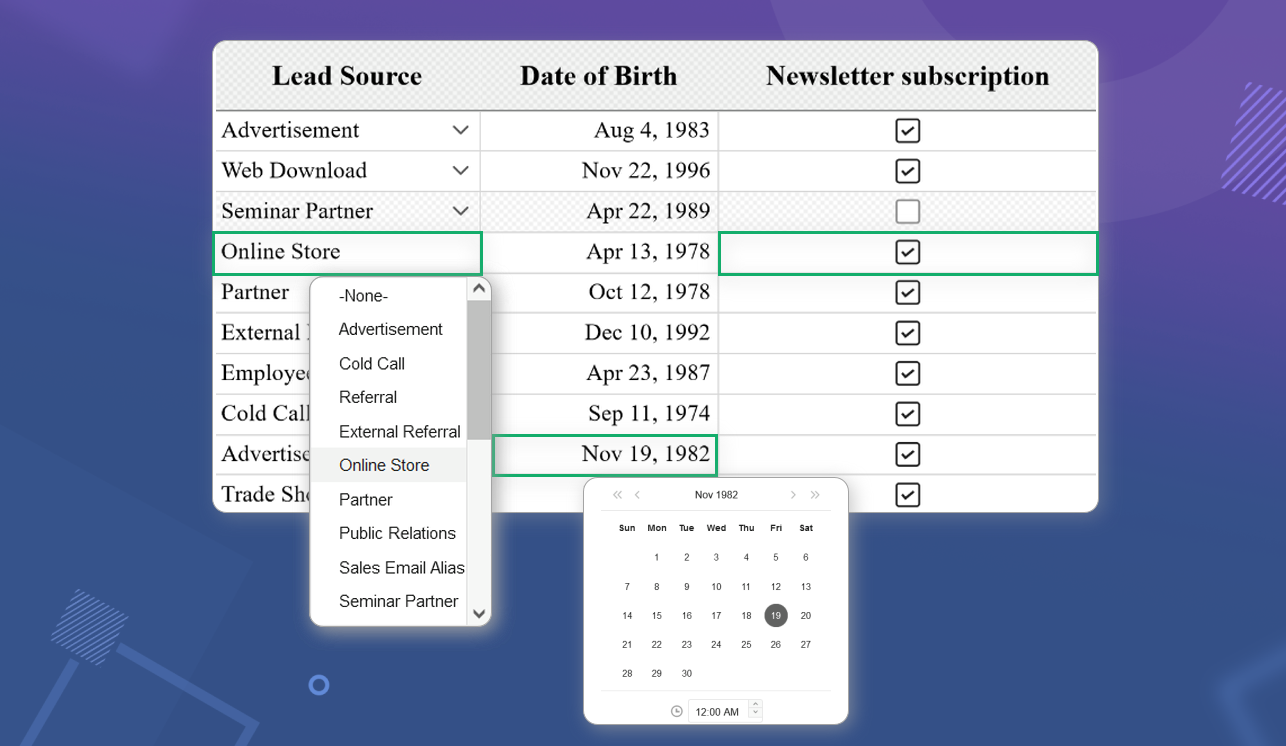Increase time using the stepper up arrow

(x=755, y=705)
